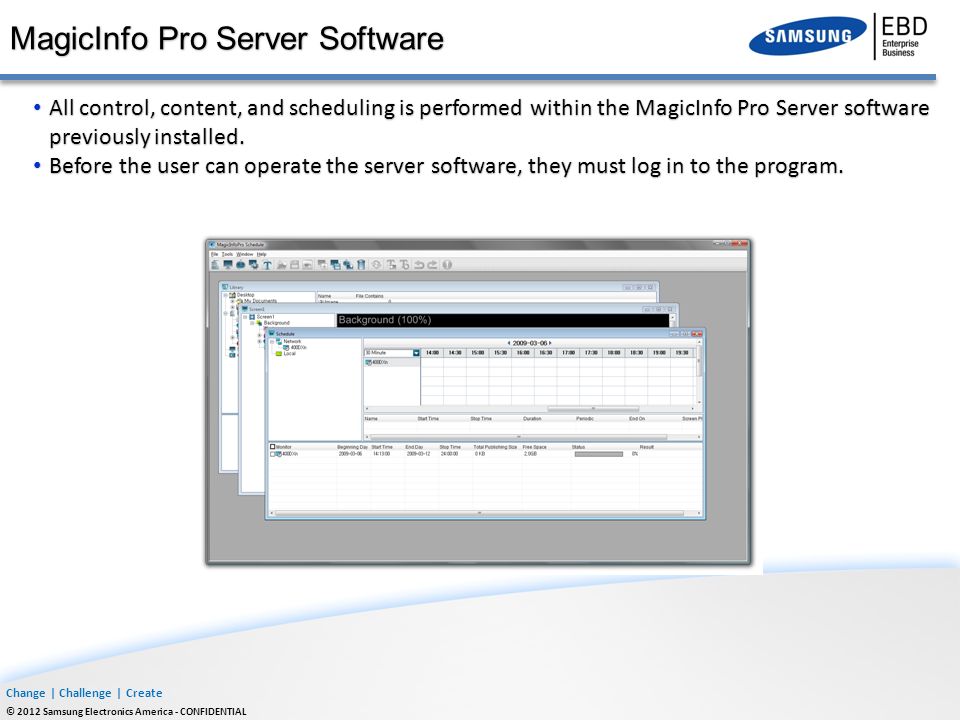Select Network in the Schedule tree
960x720 pixels.
pos(293,341)
